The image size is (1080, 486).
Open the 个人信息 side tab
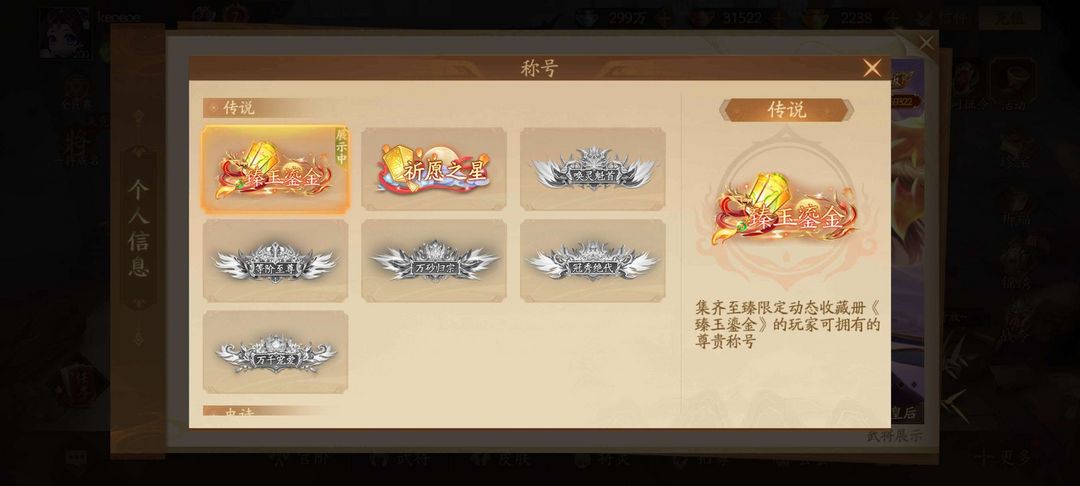[138, 228]
